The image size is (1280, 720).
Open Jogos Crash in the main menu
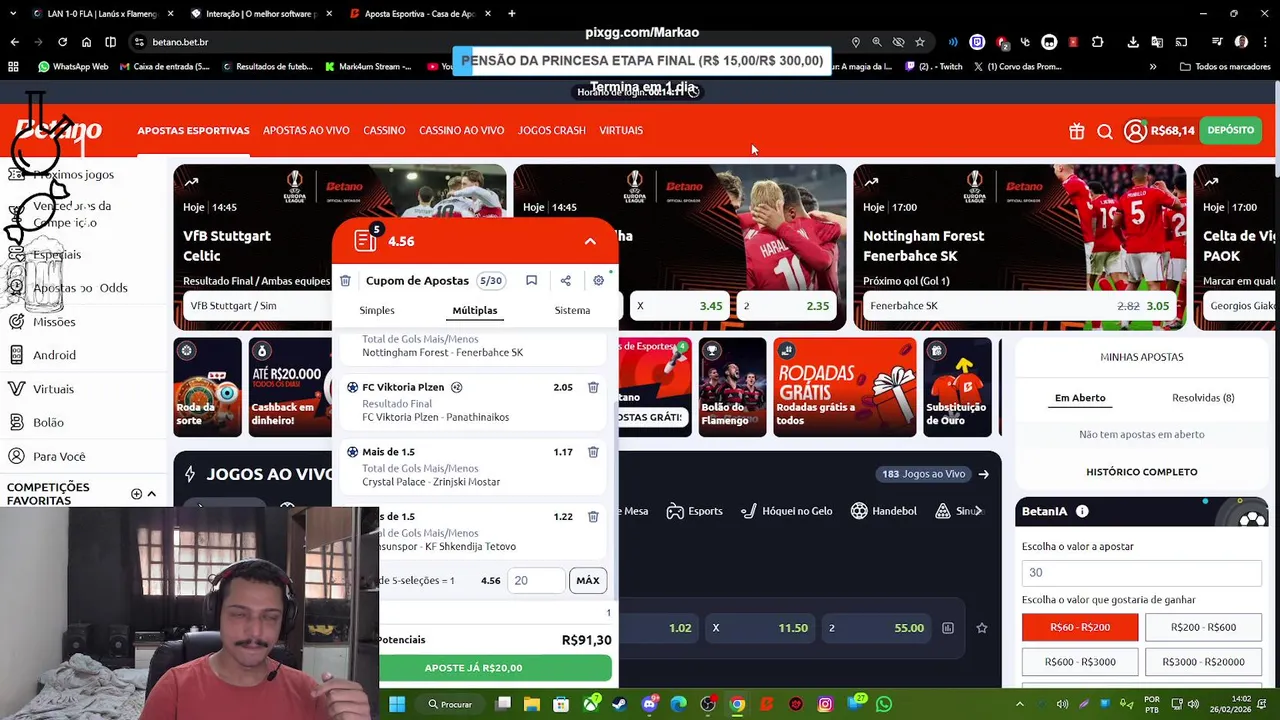pyautogui.click(x=551, y=131)
